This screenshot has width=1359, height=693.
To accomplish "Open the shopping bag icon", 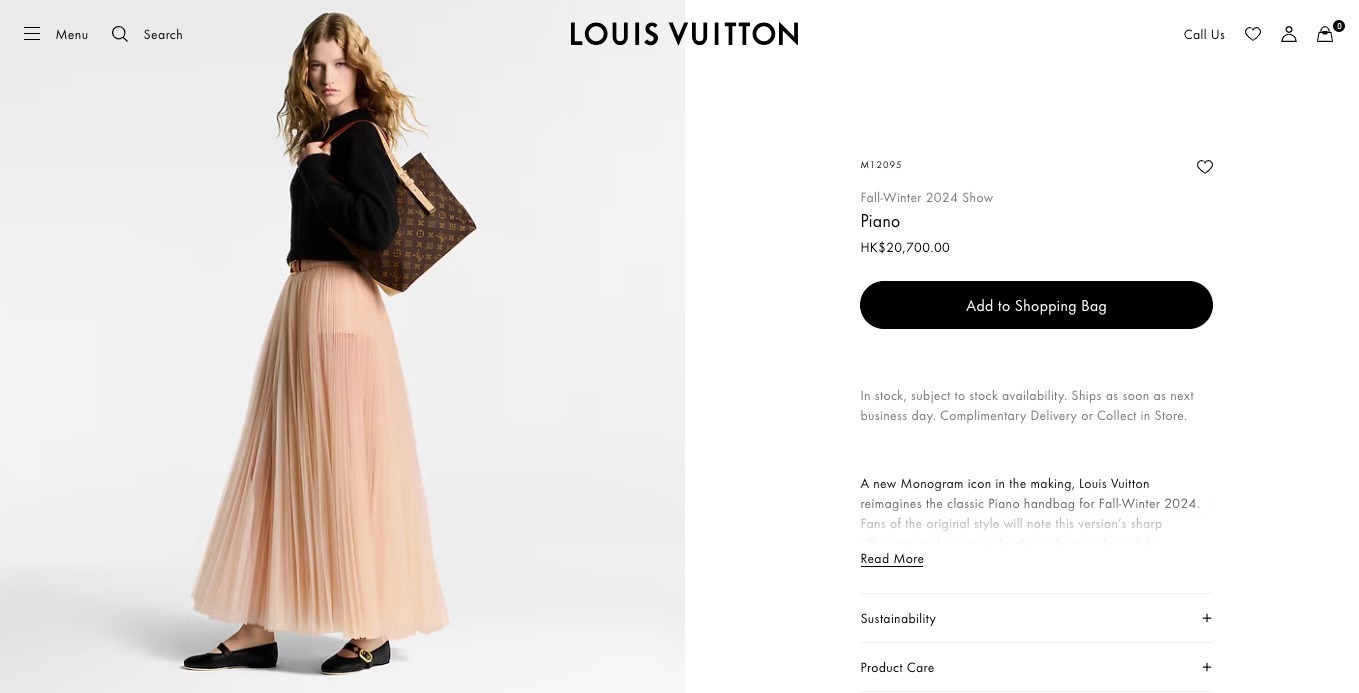I will click(x=1325, y=35).
